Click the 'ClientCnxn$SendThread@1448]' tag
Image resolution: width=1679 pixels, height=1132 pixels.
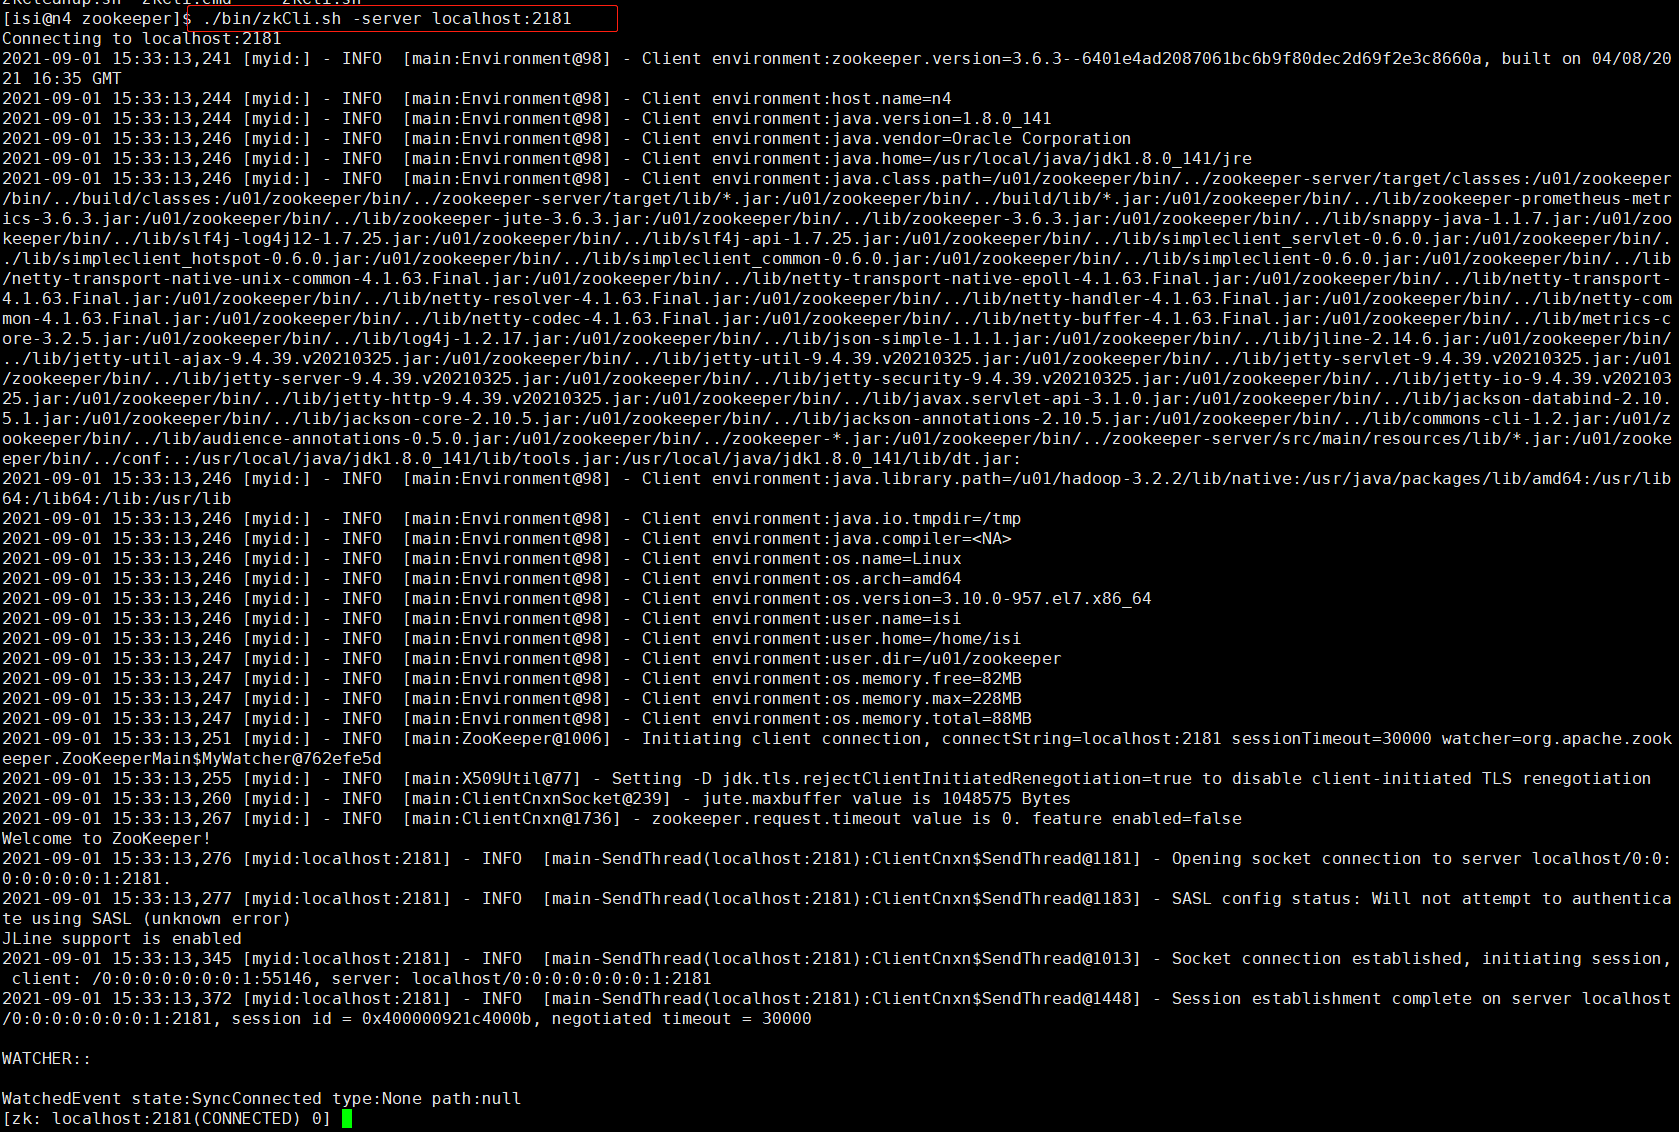point(1007,998)
